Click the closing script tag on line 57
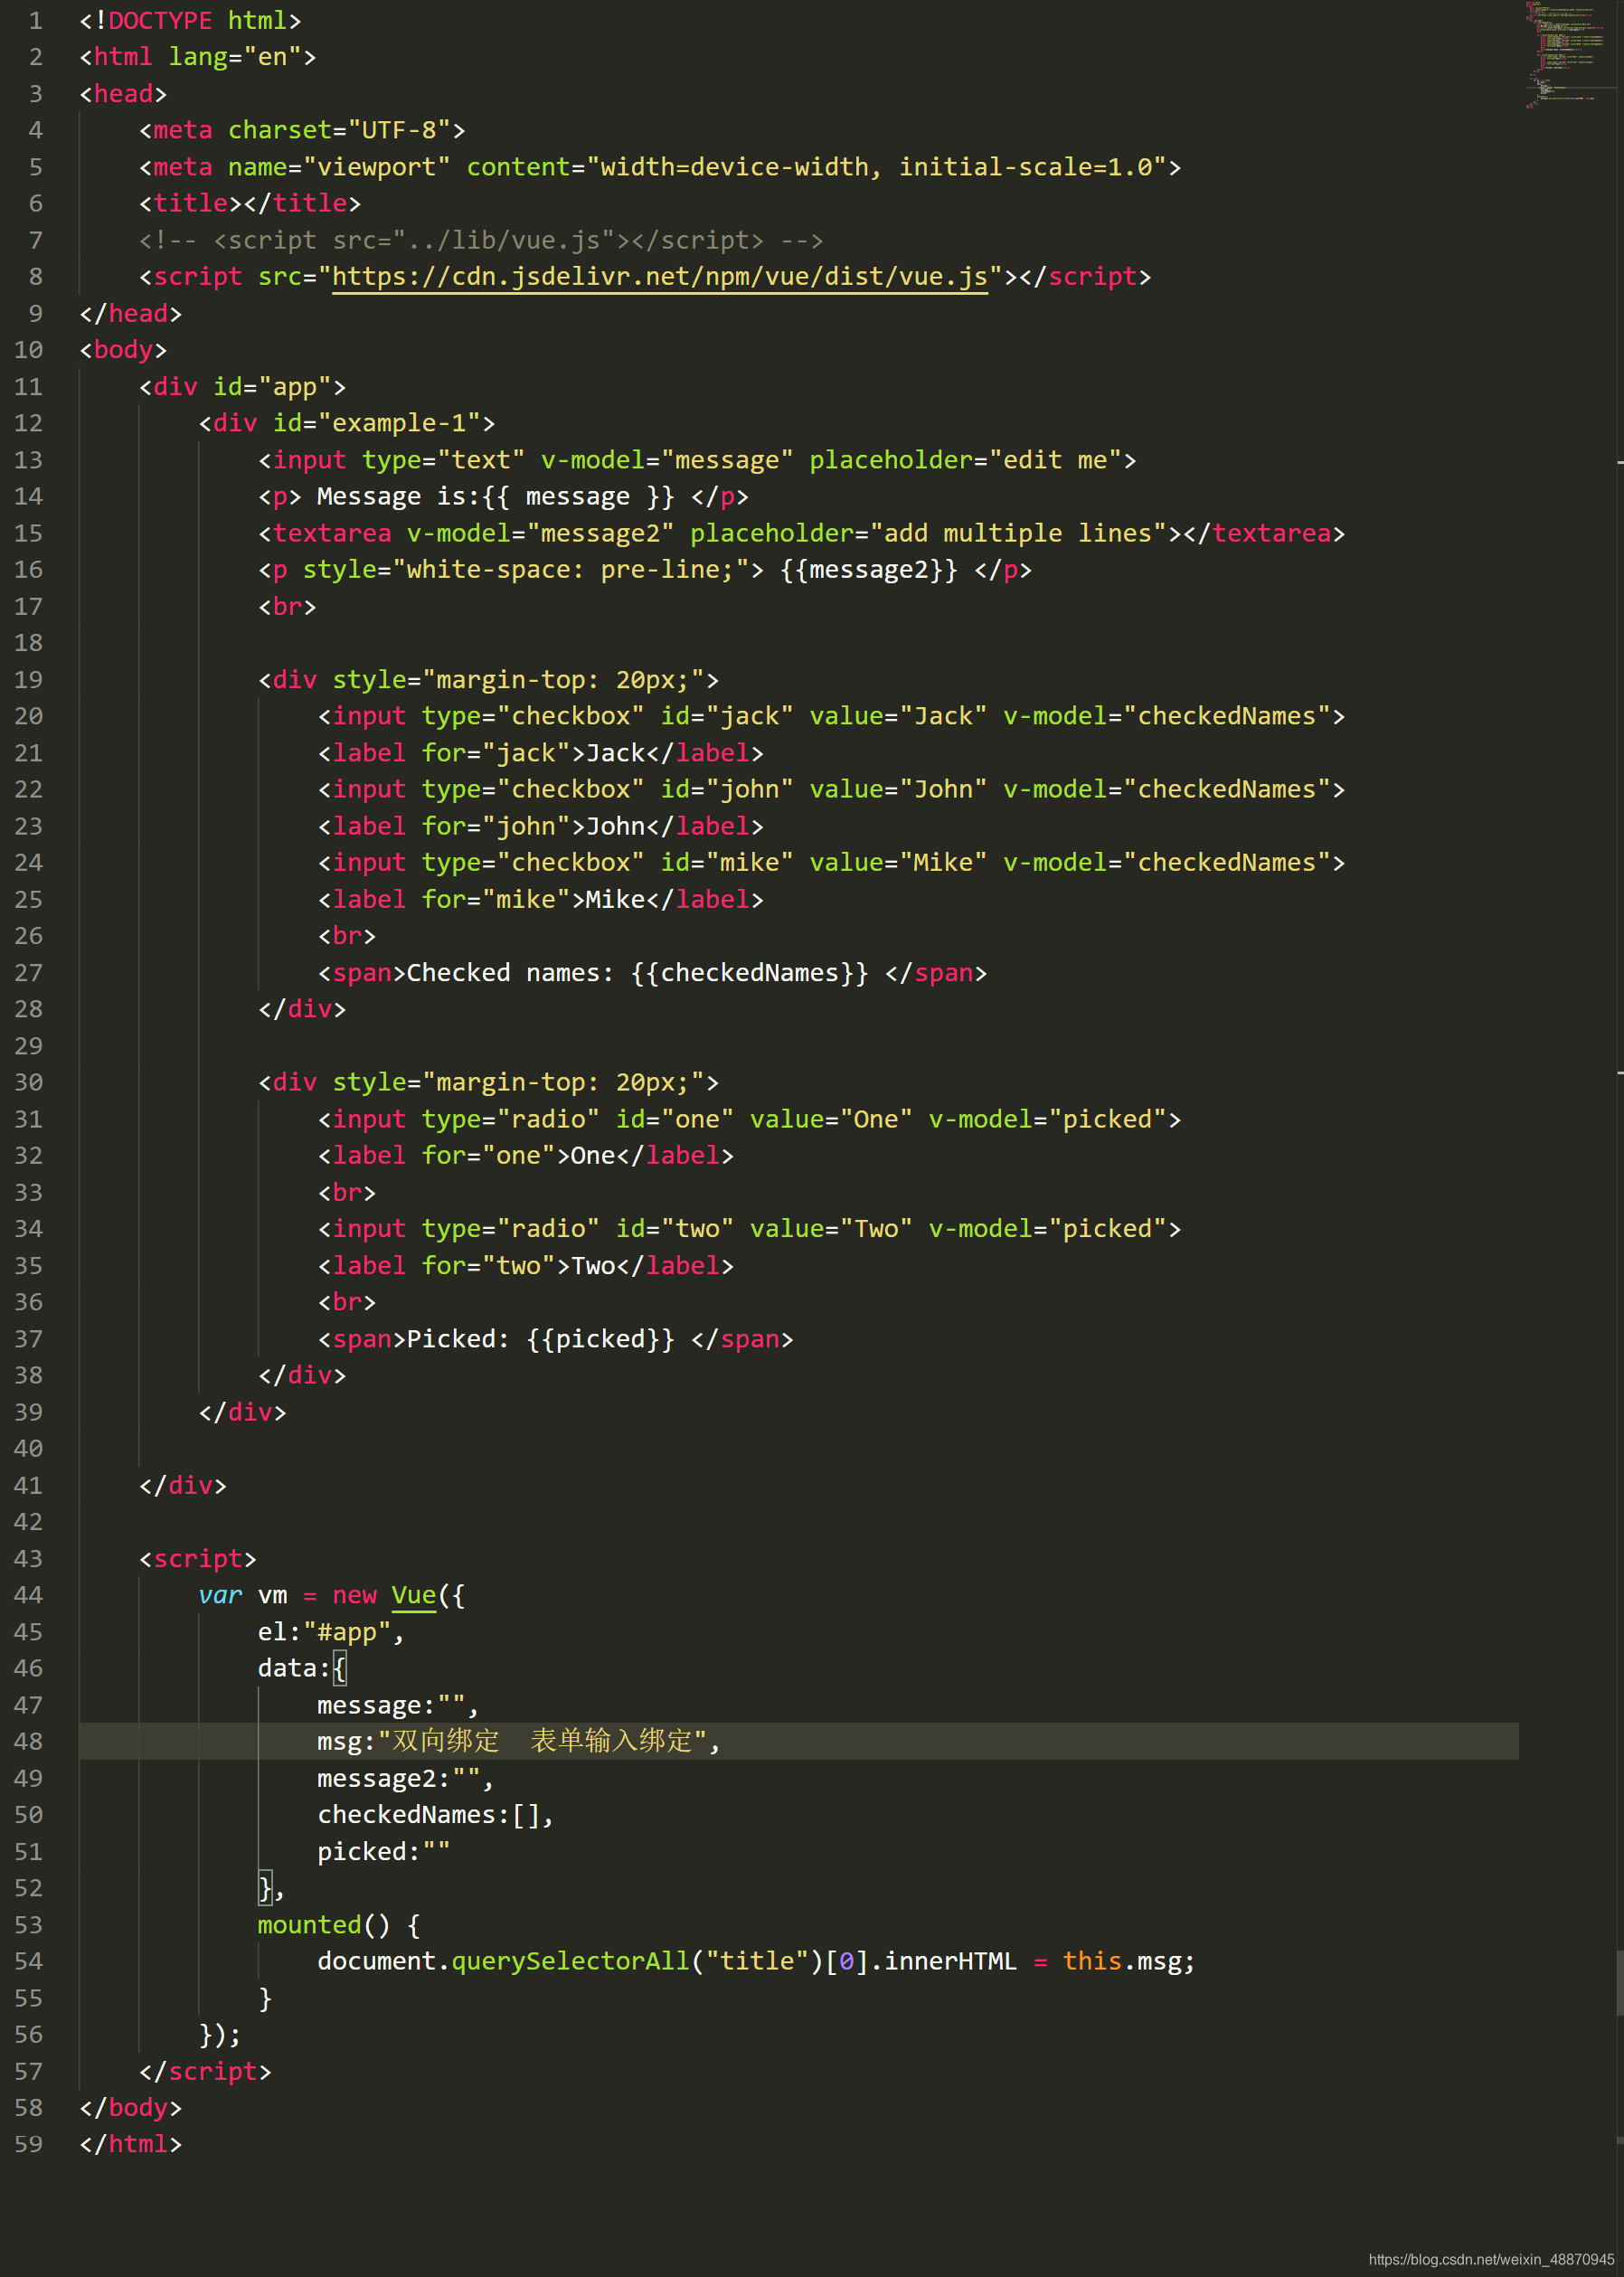 pyautogui.click(x=205, y=2071)
